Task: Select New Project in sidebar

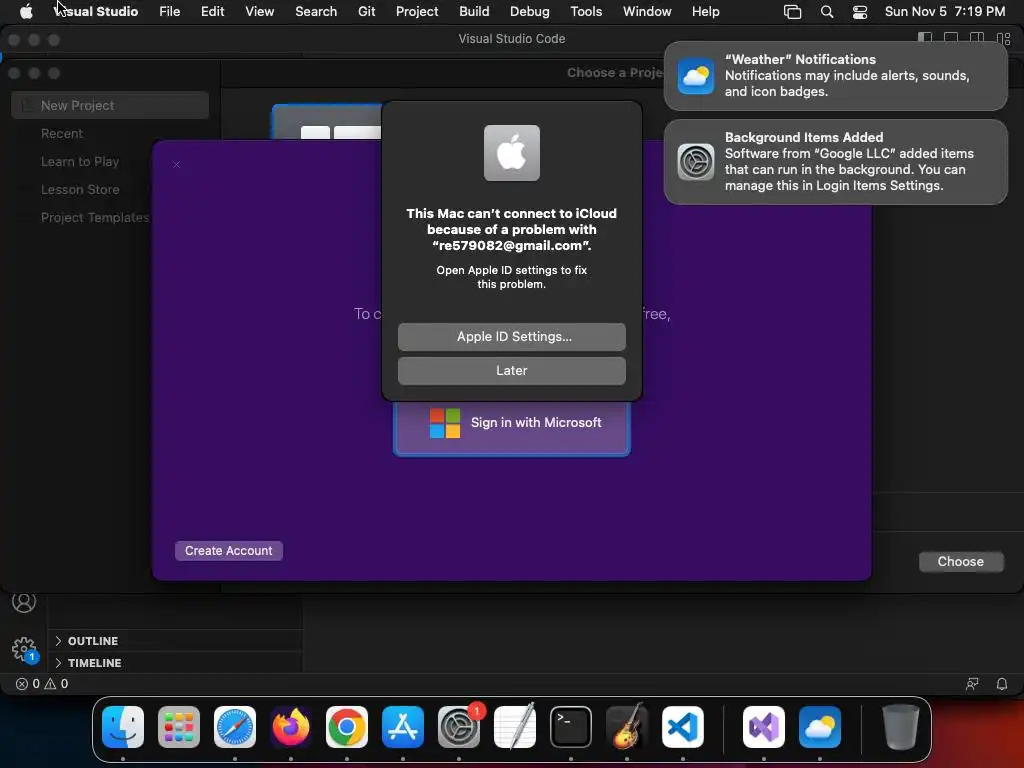Action: coord(110,105)
